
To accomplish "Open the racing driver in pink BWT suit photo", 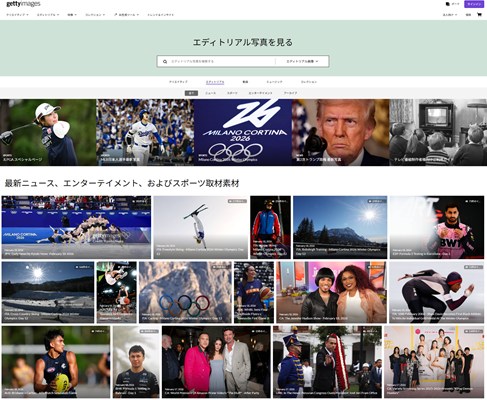I will coord(437,227).
